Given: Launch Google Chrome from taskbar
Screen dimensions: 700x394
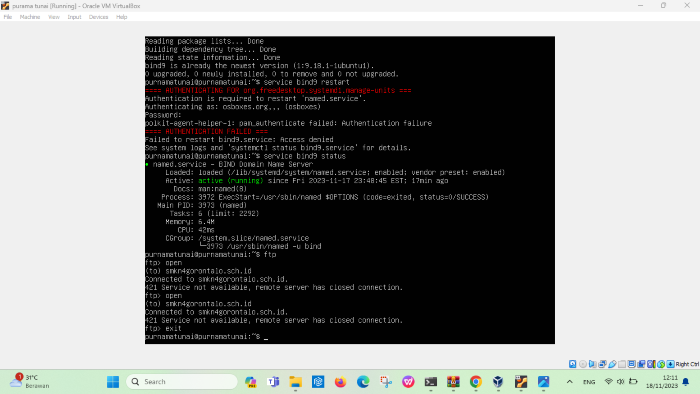Looking at the screenshot, I should click(x=476, y=382).
